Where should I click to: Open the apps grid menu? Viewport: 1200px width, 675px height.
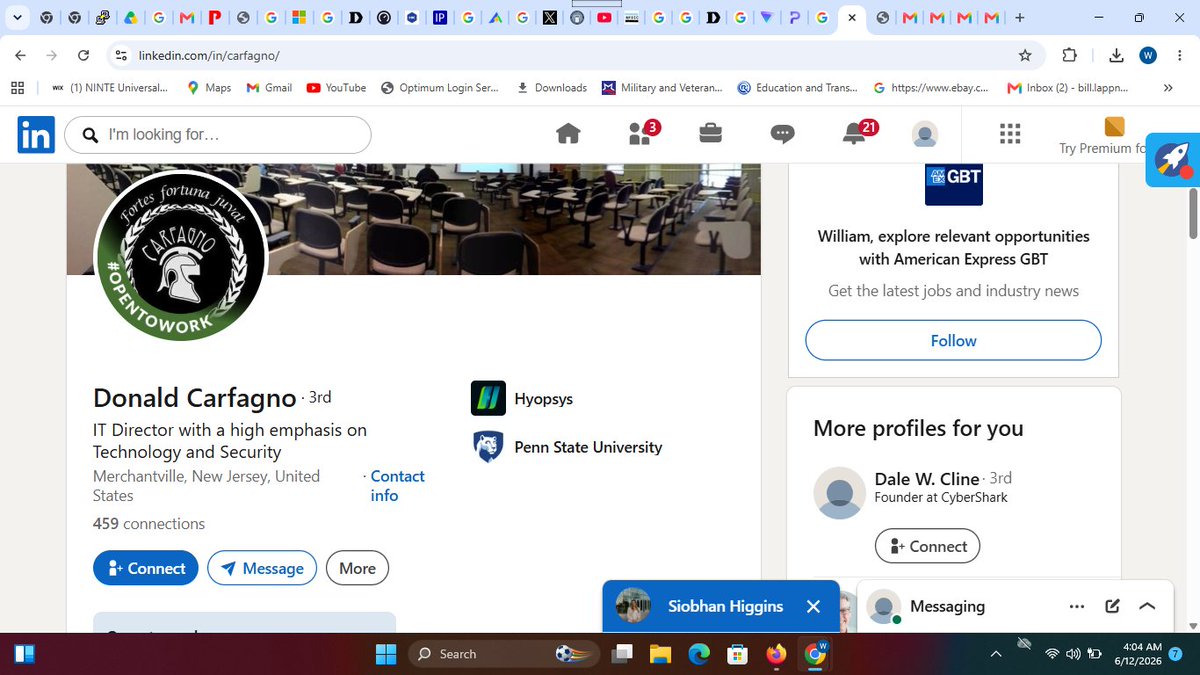pyautogui.click(x=1010, y=134)
